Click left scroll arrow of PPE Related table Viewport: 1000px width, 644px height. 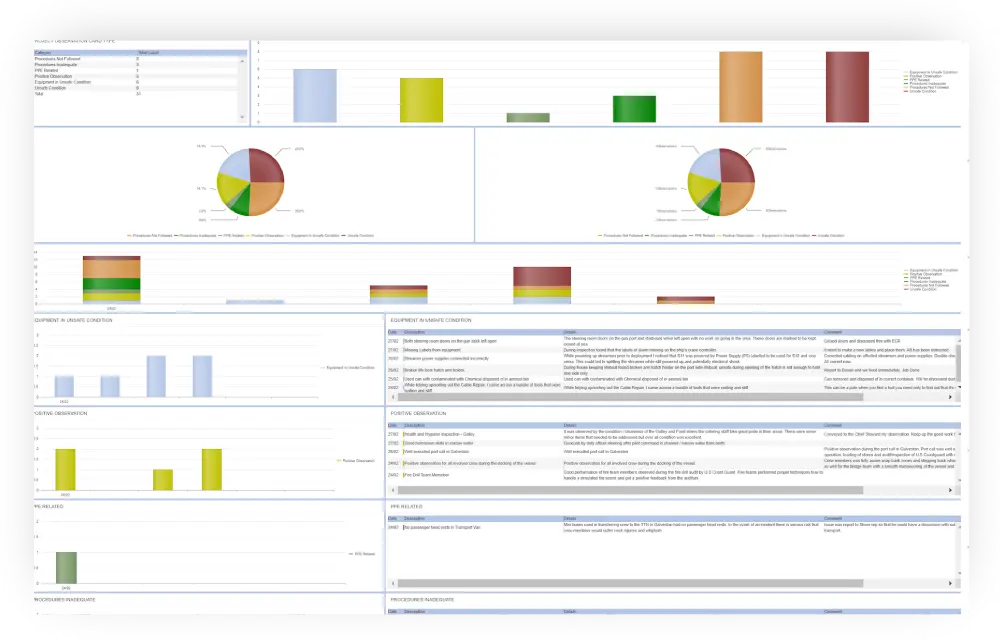[393, 583]
